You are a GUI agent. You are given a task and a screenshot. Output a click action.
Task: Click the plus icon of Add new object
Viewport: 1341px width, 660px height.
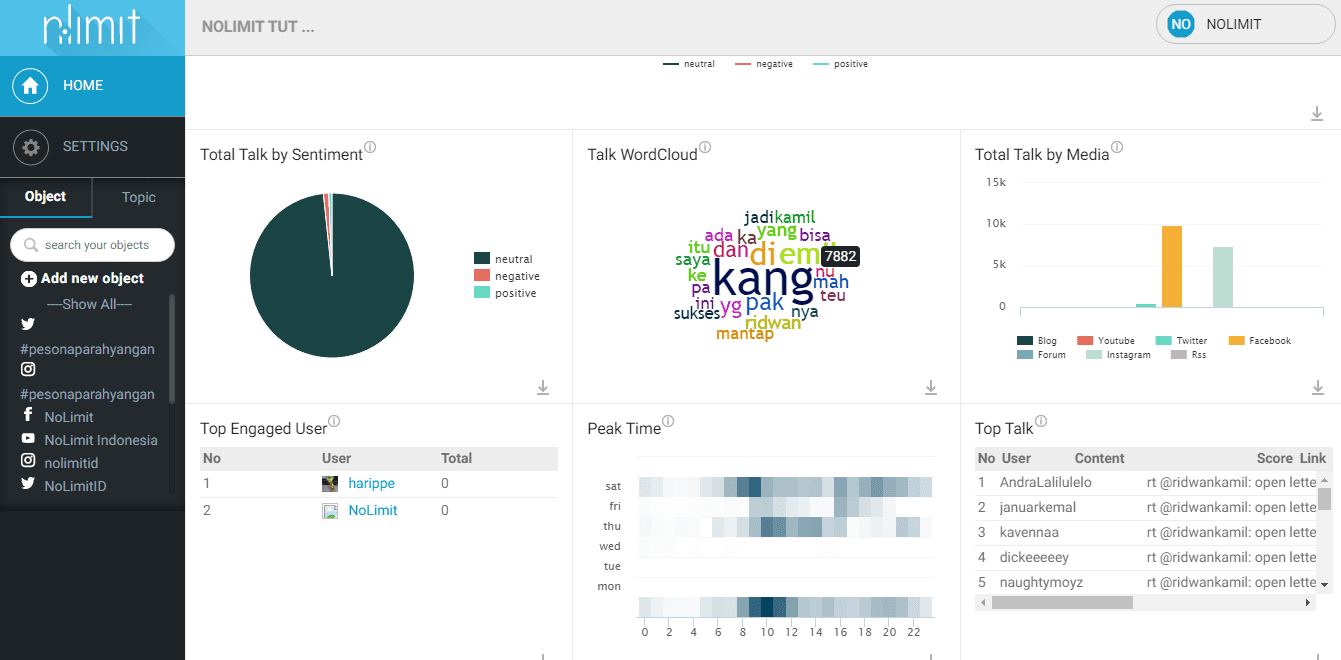29,279
